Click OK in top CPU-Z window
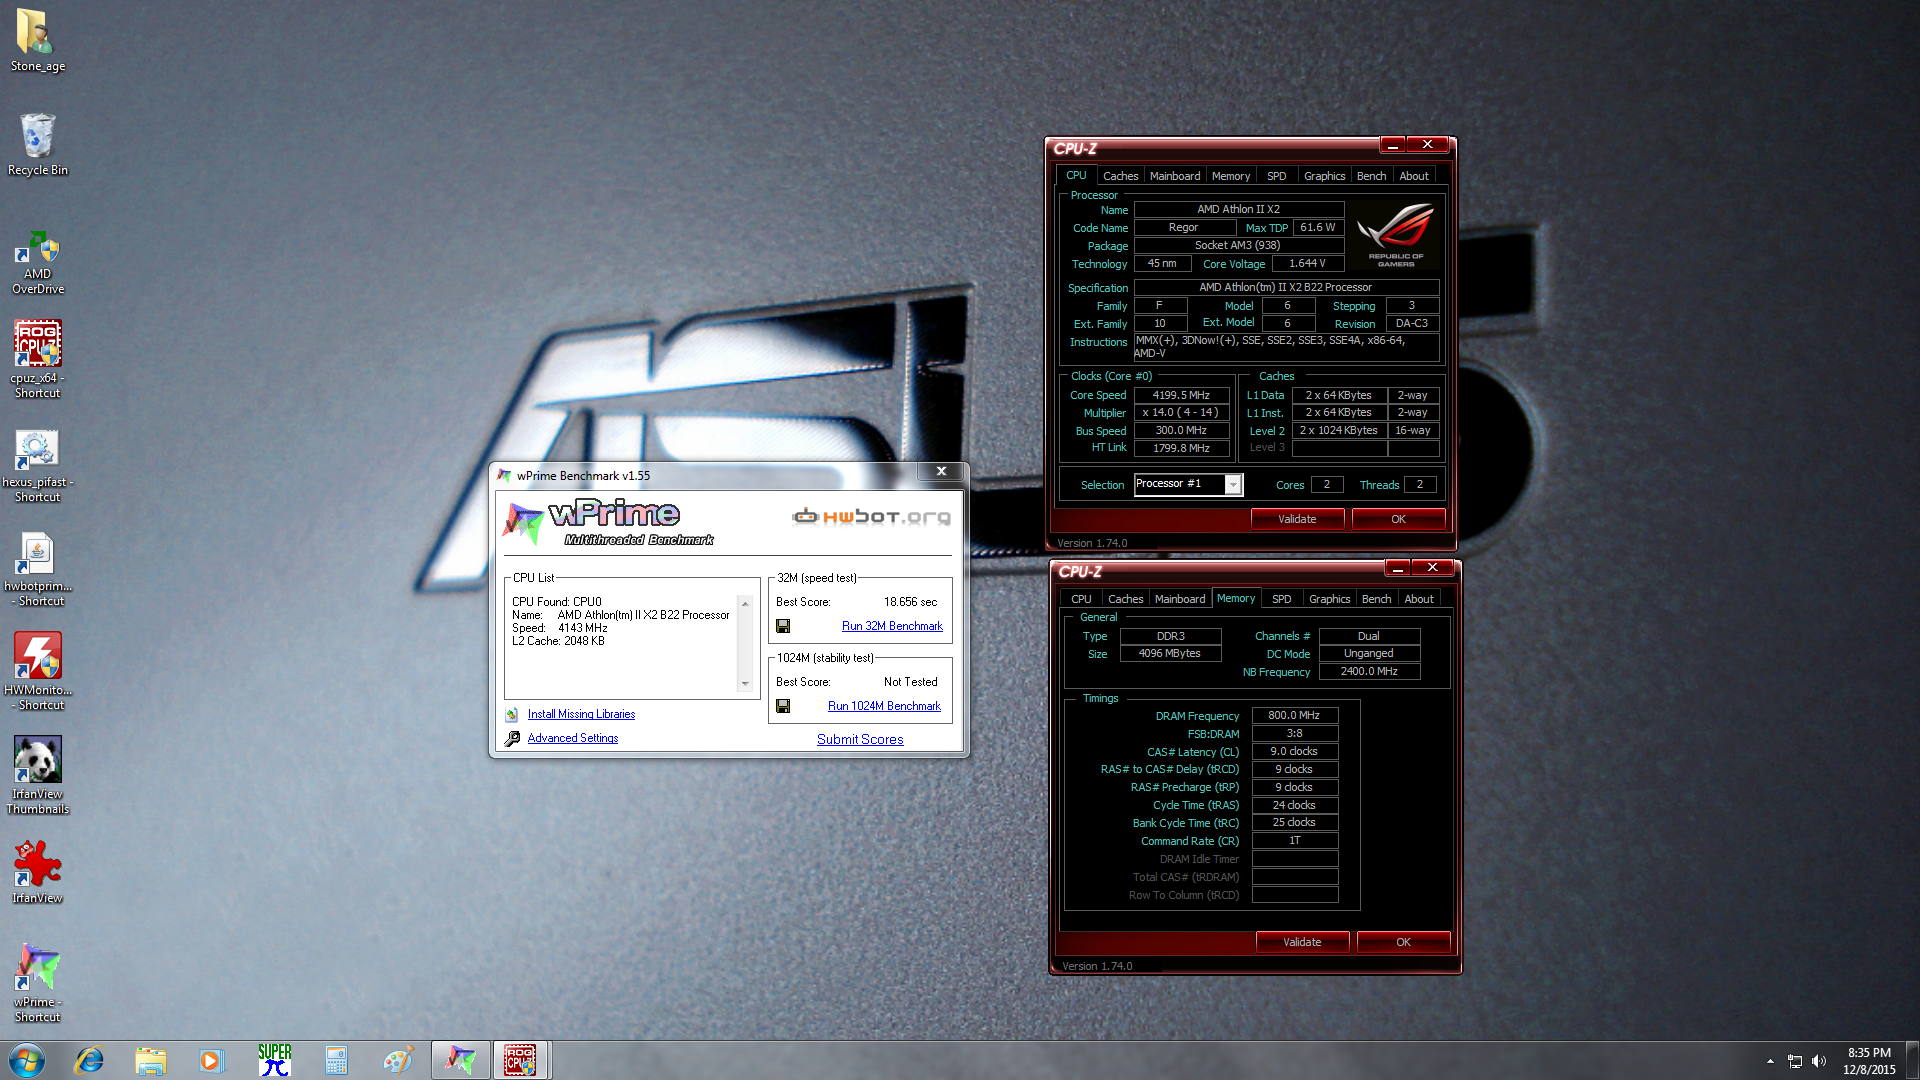The height and width of the screenshot is (1080, 1920). coord(1398,519)
